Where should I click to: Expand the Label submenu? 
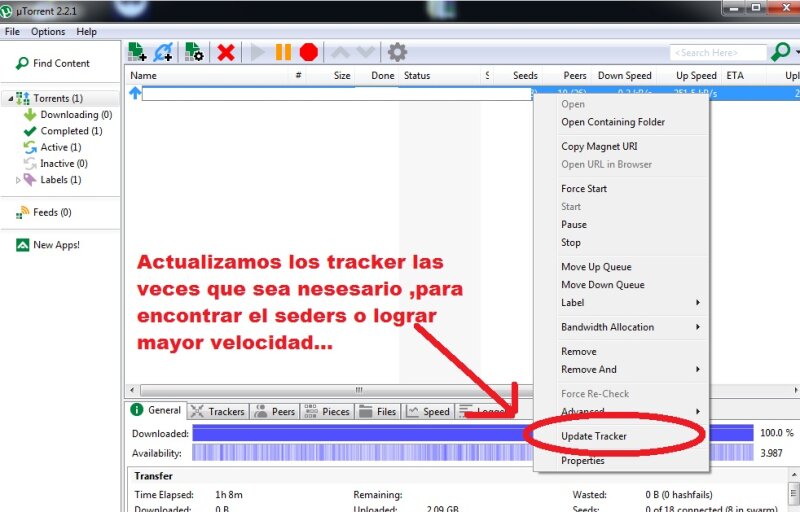(630, 302)
